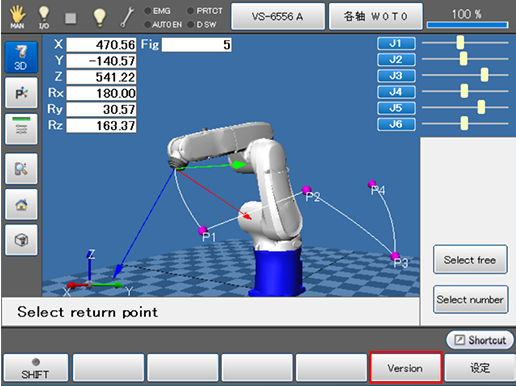Click the home view icon
Screen dimensions: 516x386
21,204
